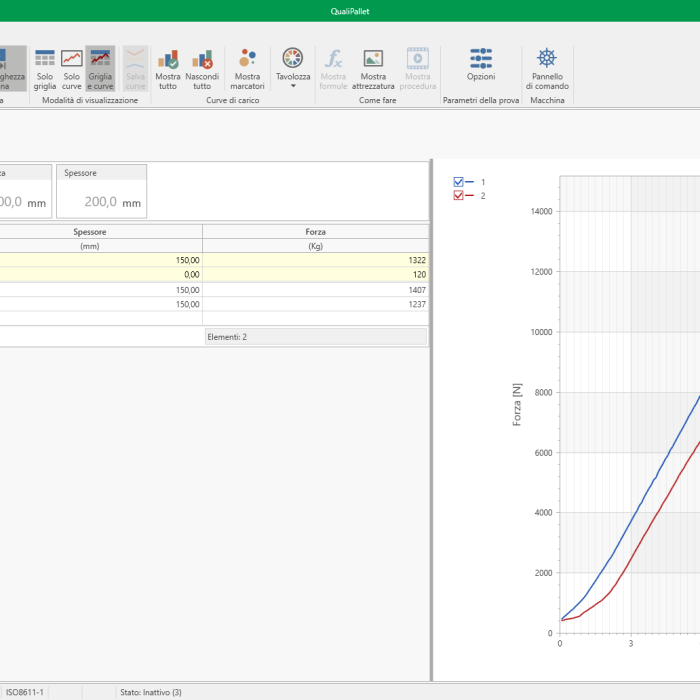Screen dimensions: 700x700
Task: Switch to Solo griglia view
Action: coord(45,68)
